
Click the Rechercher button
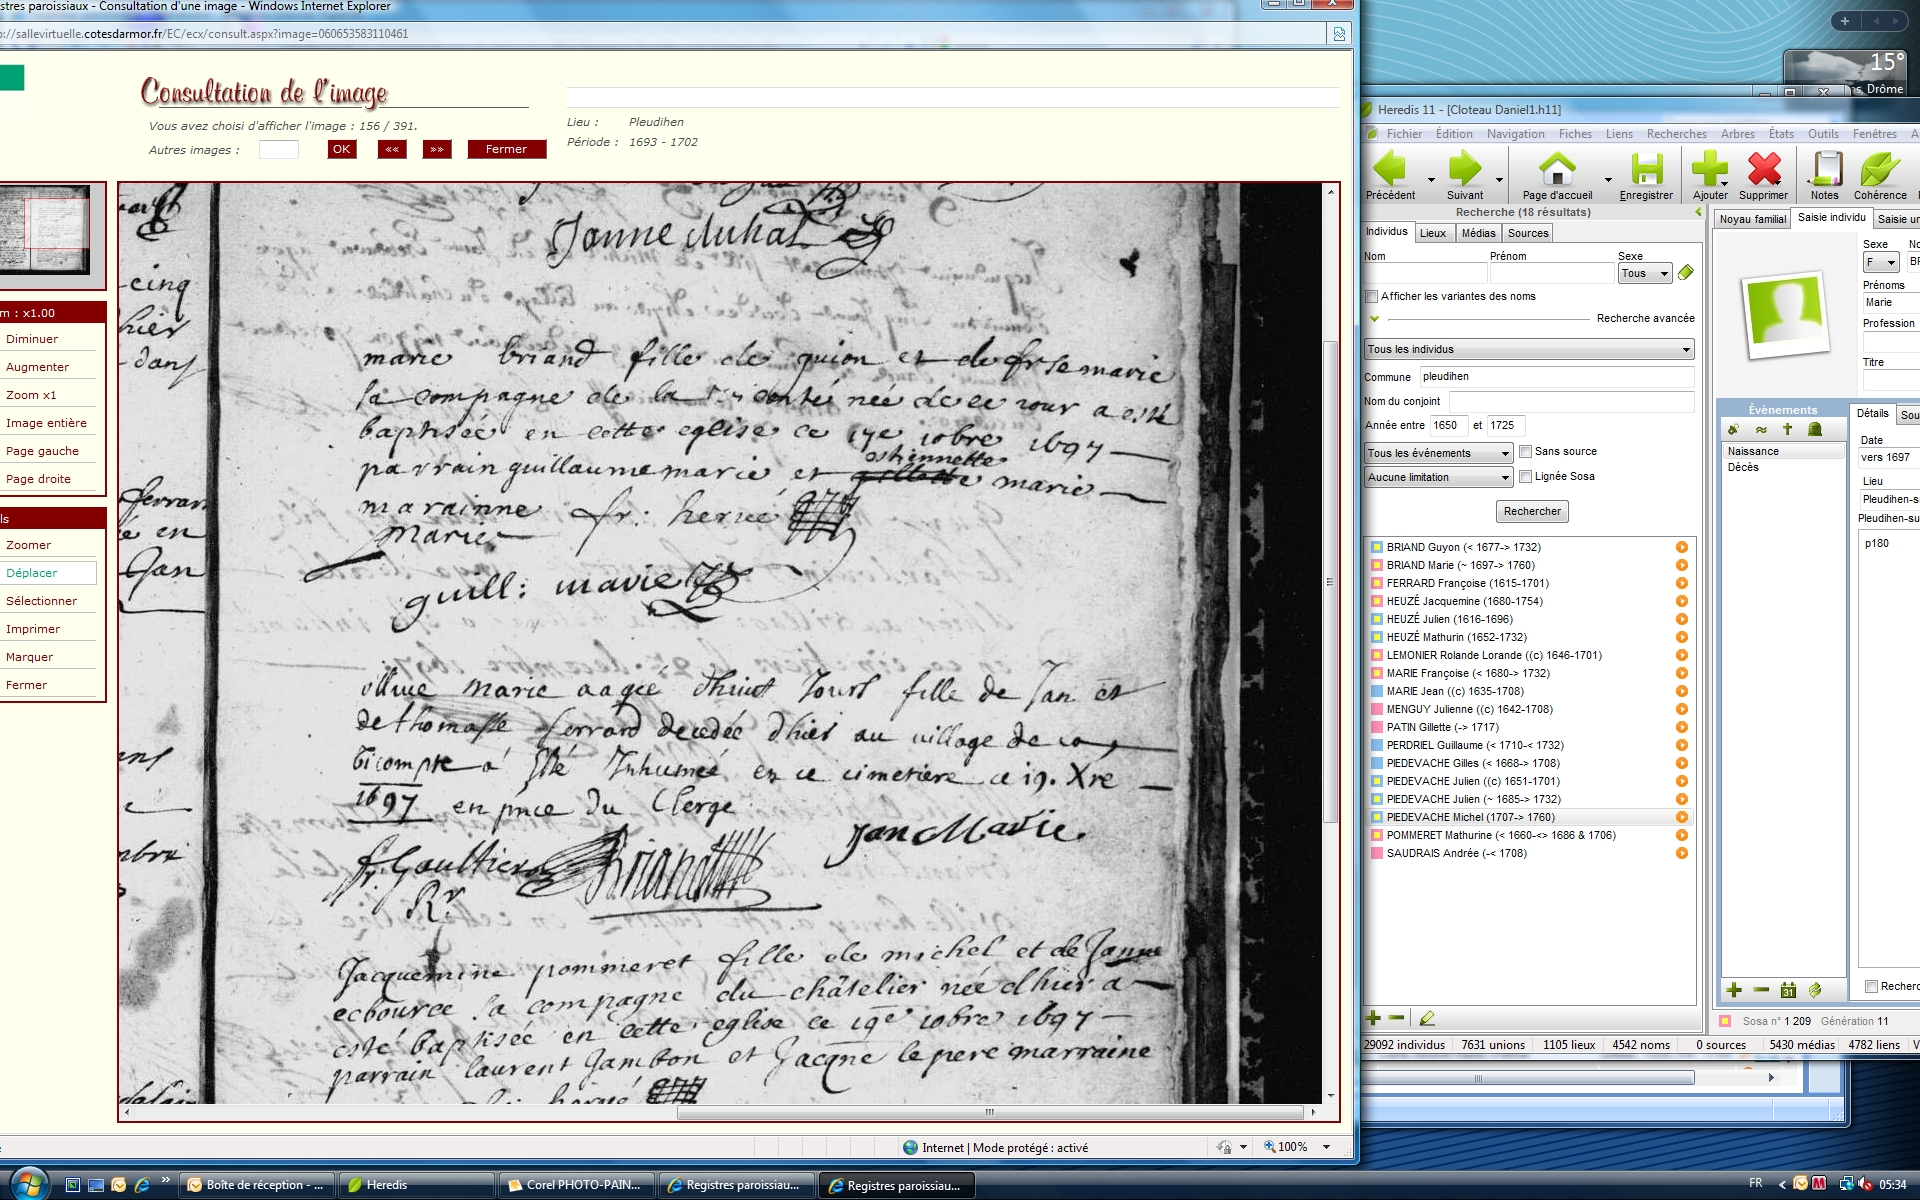tap(1532, 511)
